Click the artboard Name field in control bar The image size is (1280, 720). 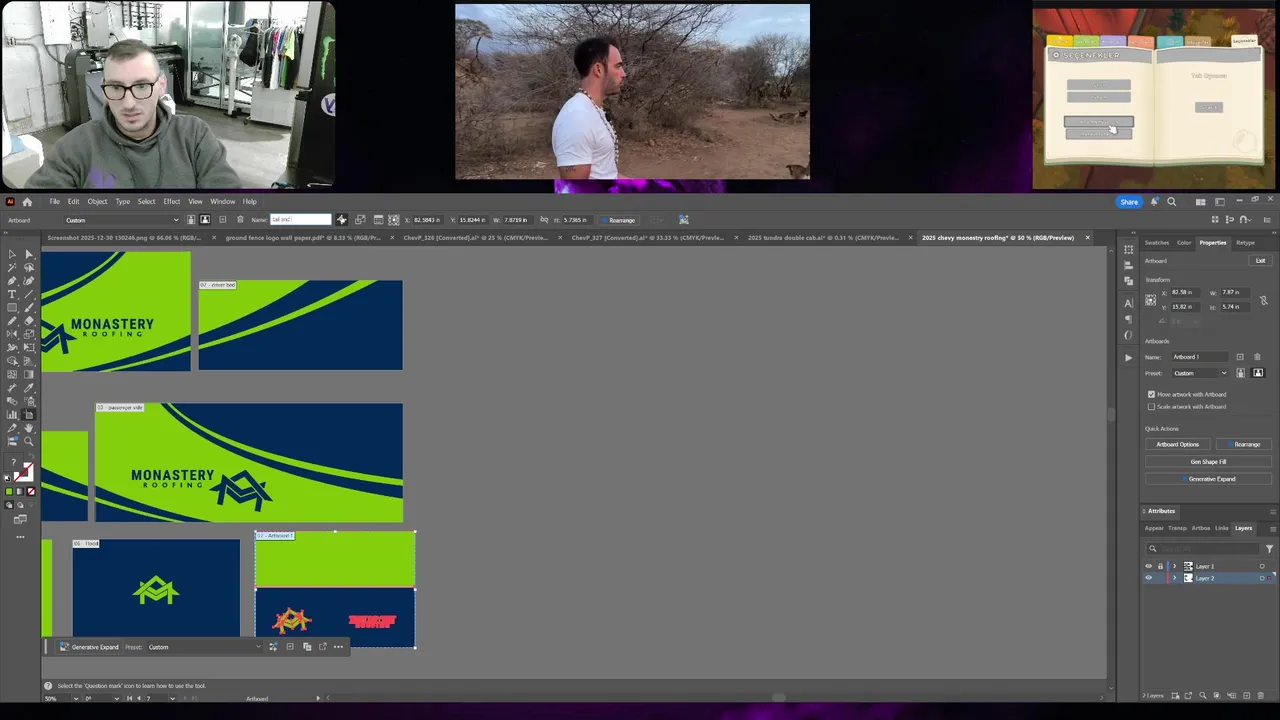(x=300, y=220)
